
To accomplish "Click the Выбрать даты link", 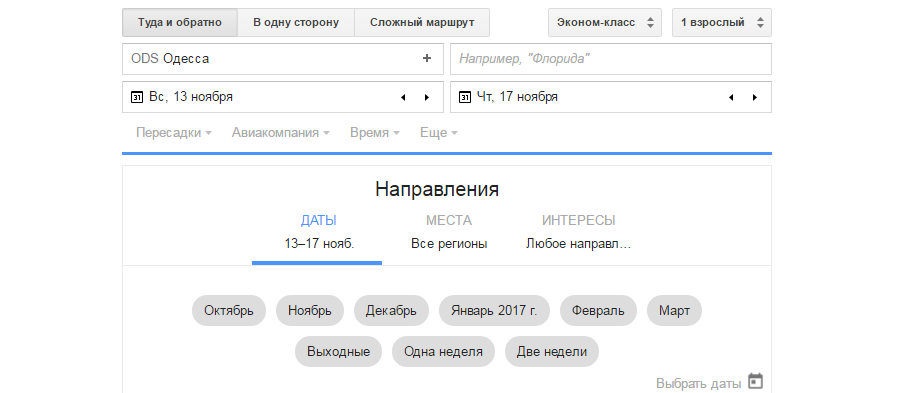I will 699,383.
